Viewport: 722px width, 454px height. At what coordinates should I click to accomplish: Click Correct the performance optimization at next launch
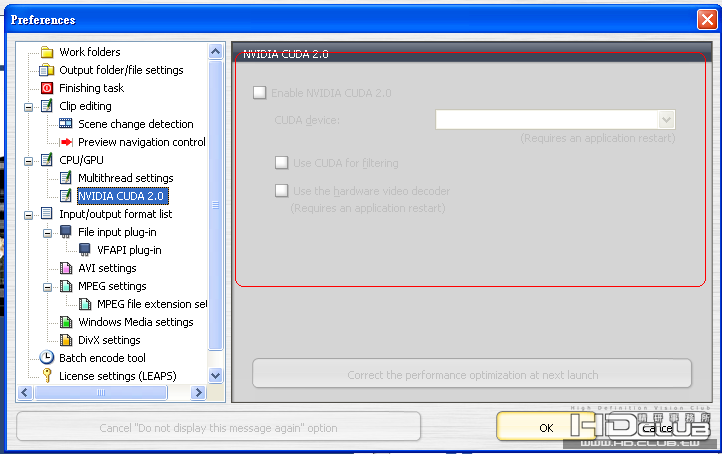(x=472, y=374)
